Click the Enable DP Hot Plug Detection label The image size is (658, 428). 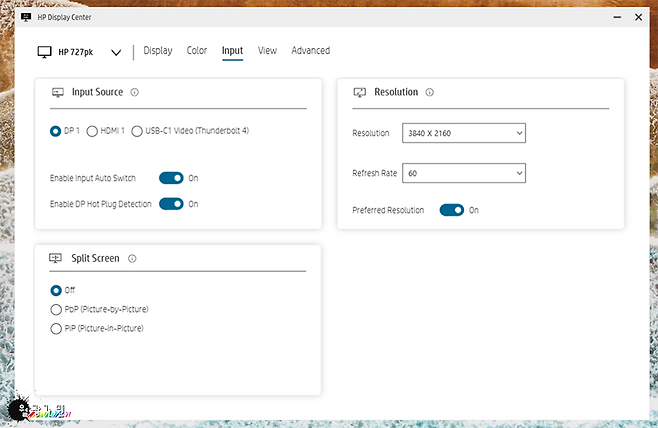pos(101,204)
